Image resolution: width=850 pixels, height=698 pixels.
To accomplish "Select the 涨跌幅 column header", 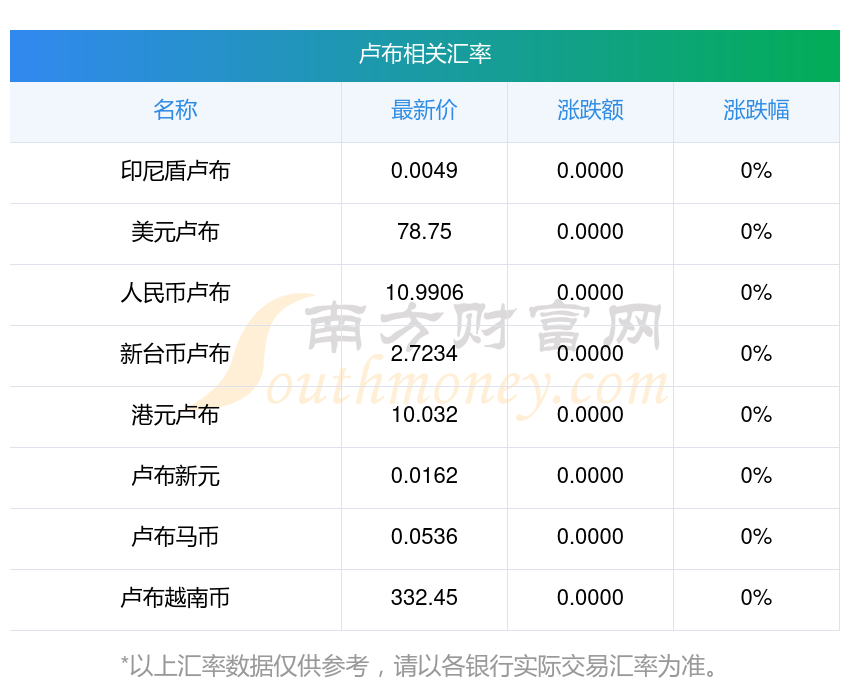I will [x=756, y=110].
